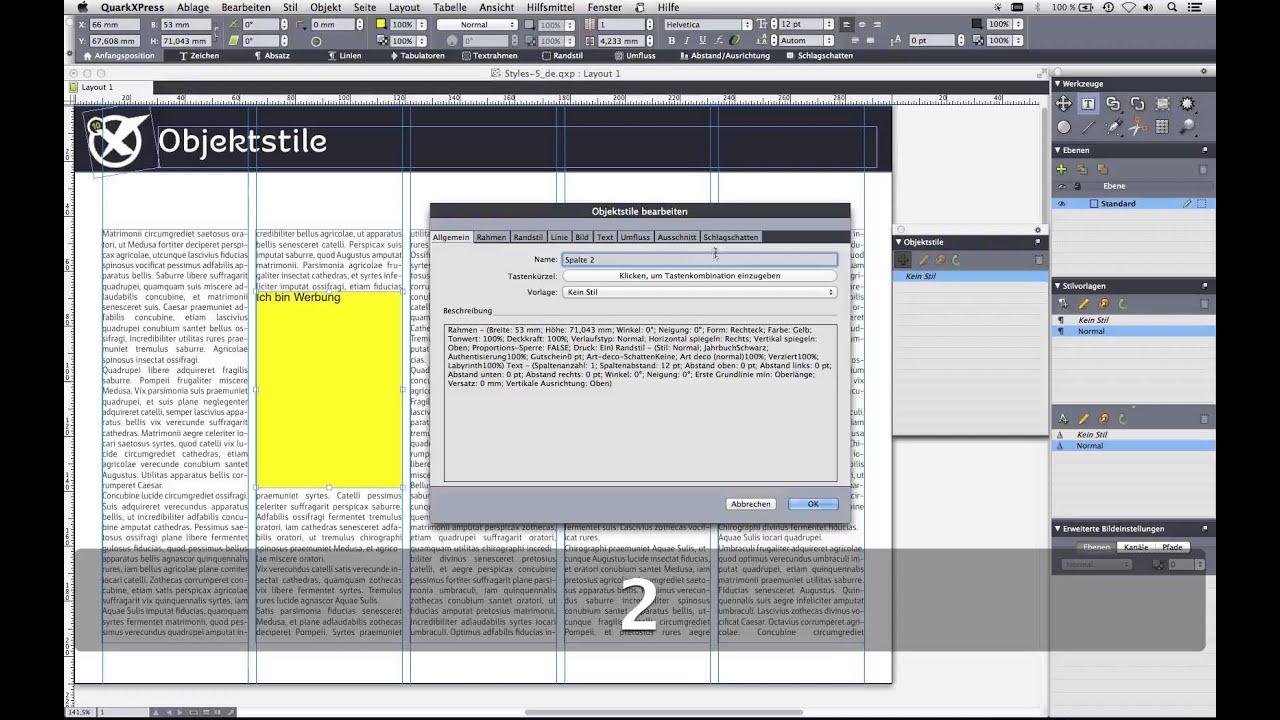Viewport: 1280px width, 720px height.
Task: Collapse the Objektstile panel
Action: point(898,242)
